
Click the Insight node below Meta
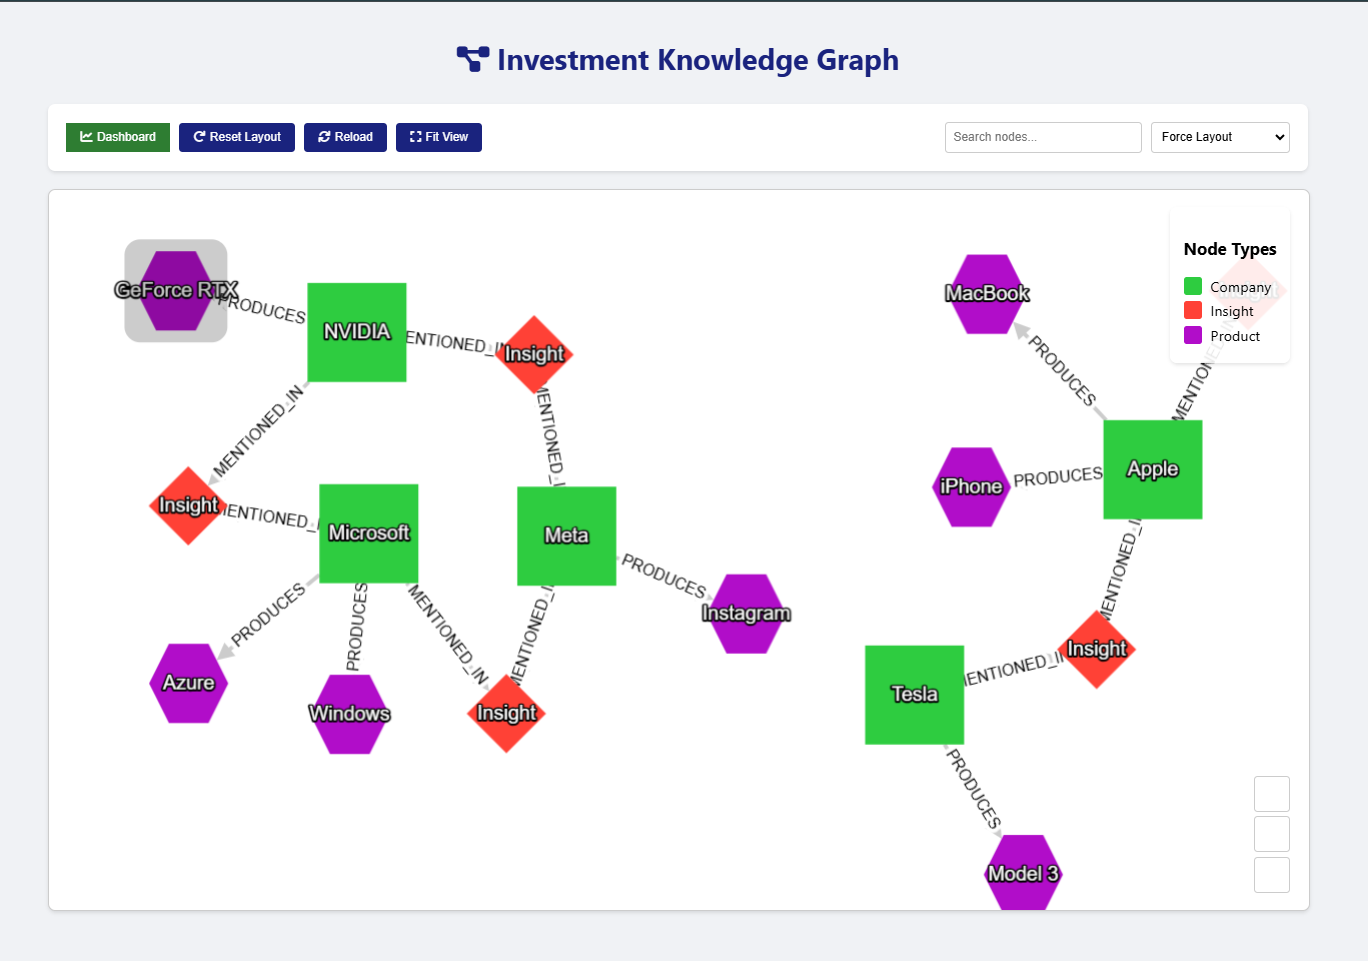(505, 714)
